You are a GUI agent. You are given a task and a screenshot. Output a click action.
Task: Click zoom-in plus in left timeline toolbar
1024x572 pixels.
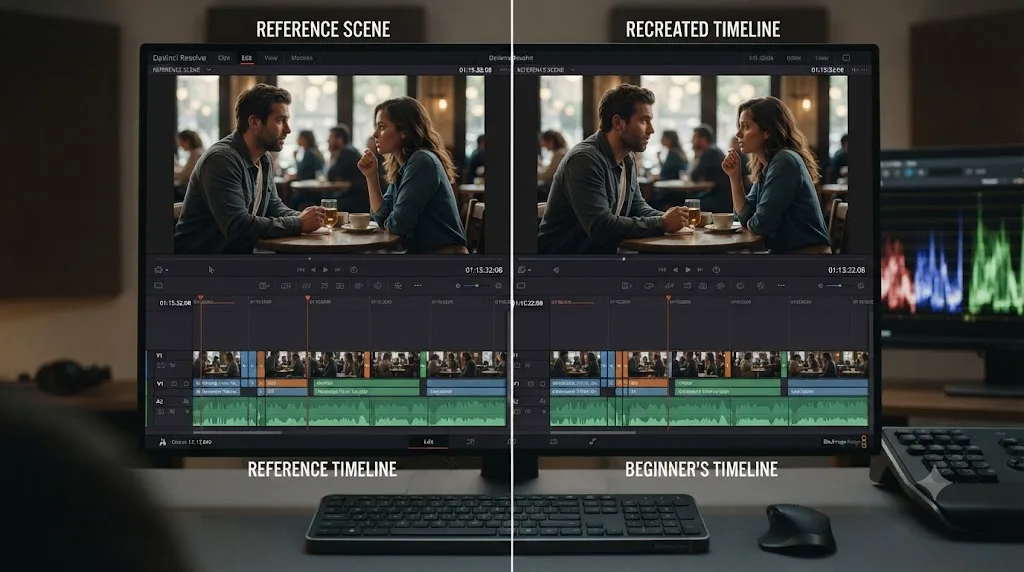[498, 286]
